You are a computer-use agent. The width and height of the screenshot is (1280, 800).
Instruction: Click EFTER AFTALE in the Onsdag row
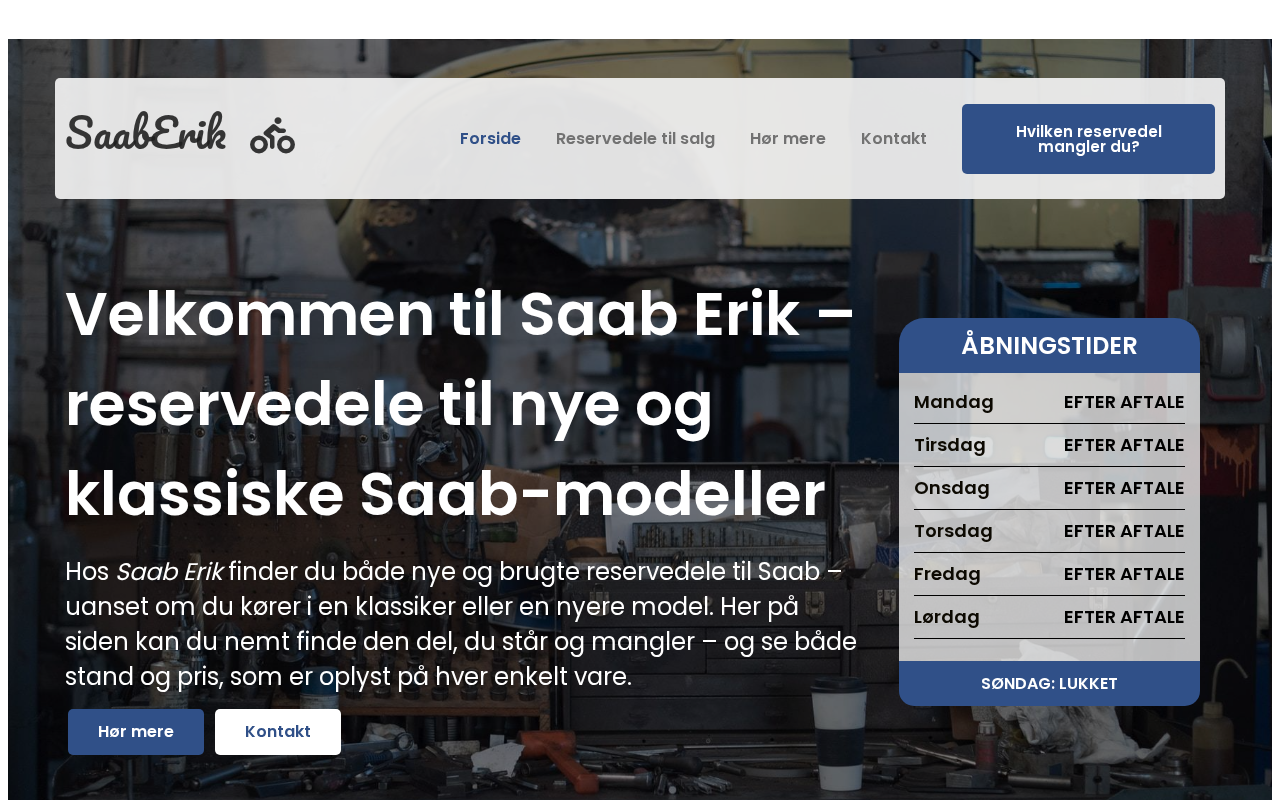pos(1124,488)
